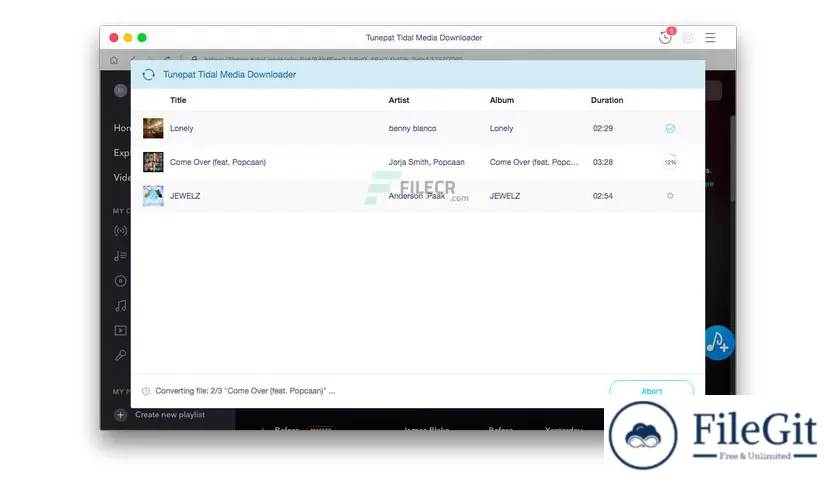The height and width of the screenshot is (484, 836).
Task: Click the Artist column header
Action: tap(399, 100)
